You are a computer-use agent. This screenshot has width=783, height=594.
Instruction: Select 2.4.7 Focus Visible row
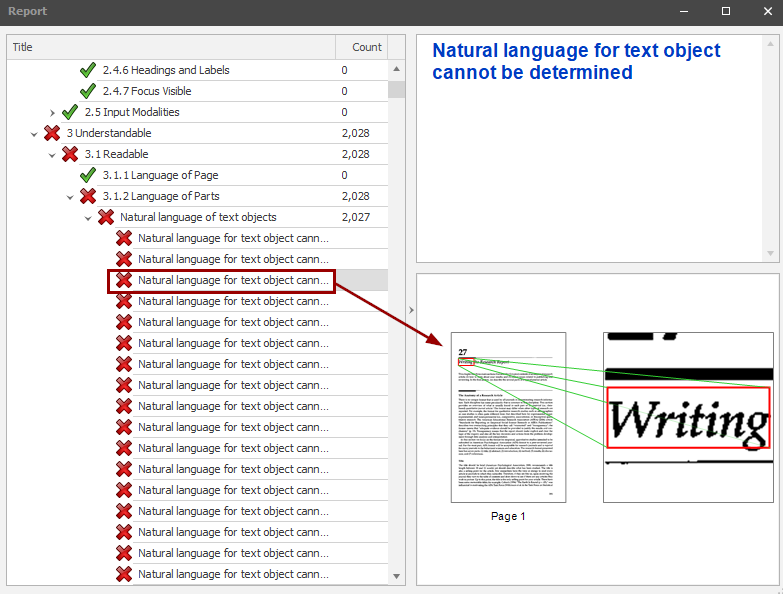(x=197, y=91)
